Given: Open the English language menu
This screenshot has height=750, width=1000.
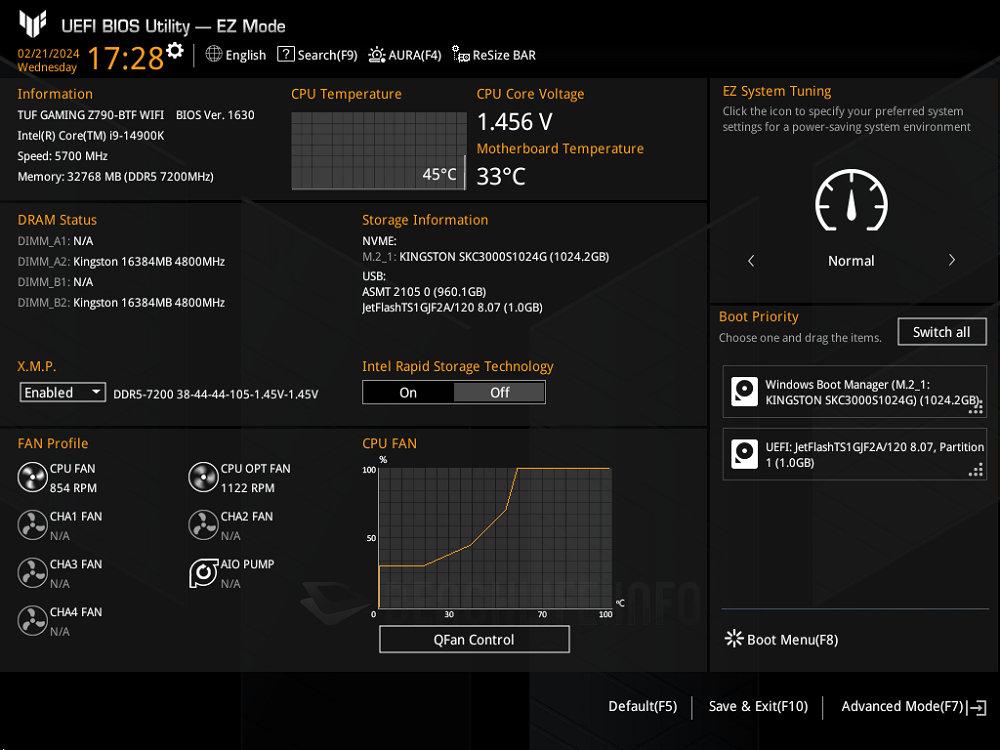Looking at the screenshot, I should [235, 55].
